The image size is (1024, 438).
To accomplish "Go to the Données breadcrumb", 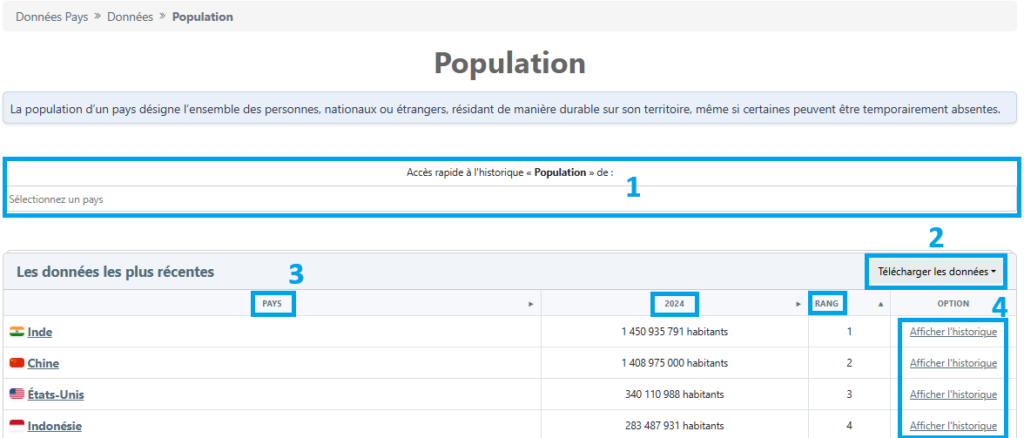I will click(130, 17).
